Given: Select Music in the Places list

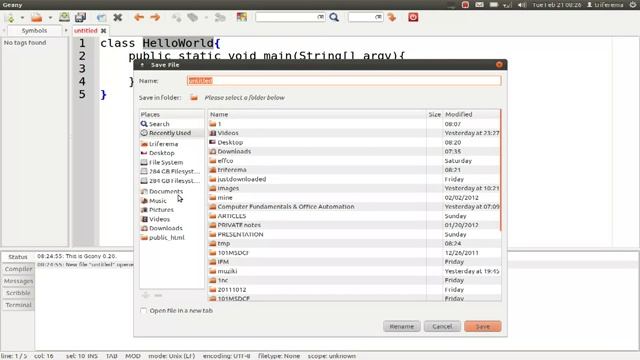Looking at the screenshot, I should click(x=171, y=200).
